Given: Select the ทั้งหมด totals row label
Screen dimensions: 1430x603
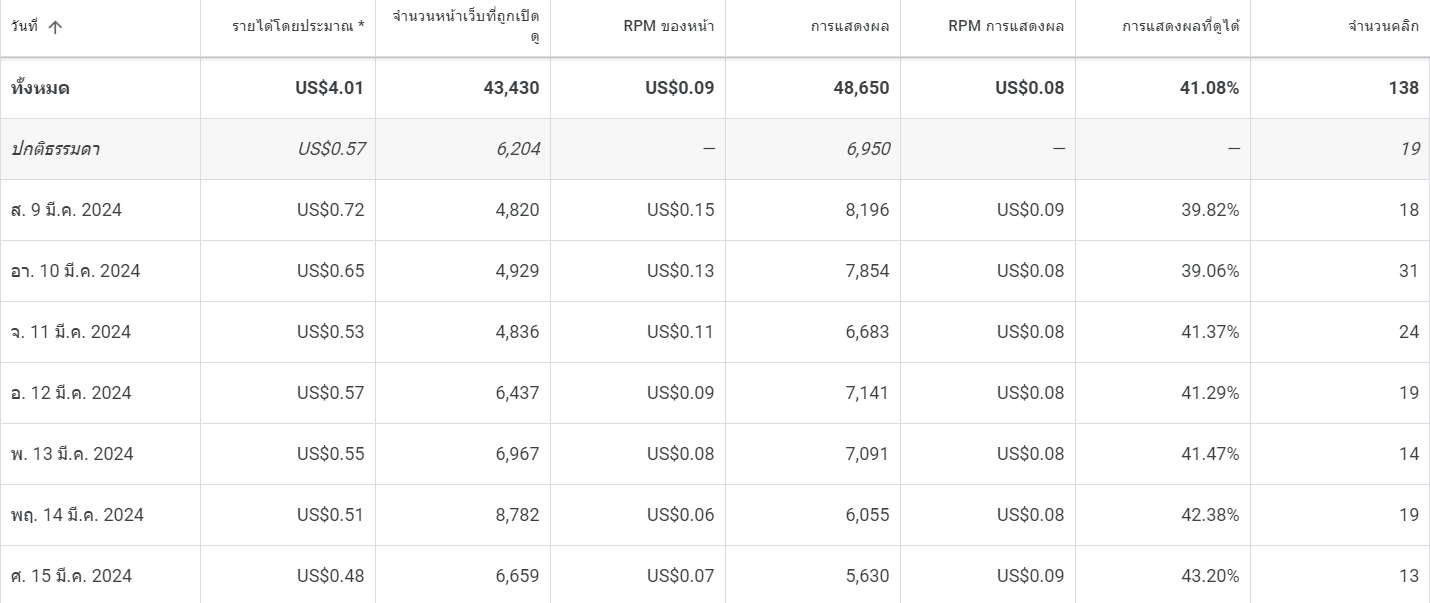Looking at the screenshot, I should [x=40, y=88].
